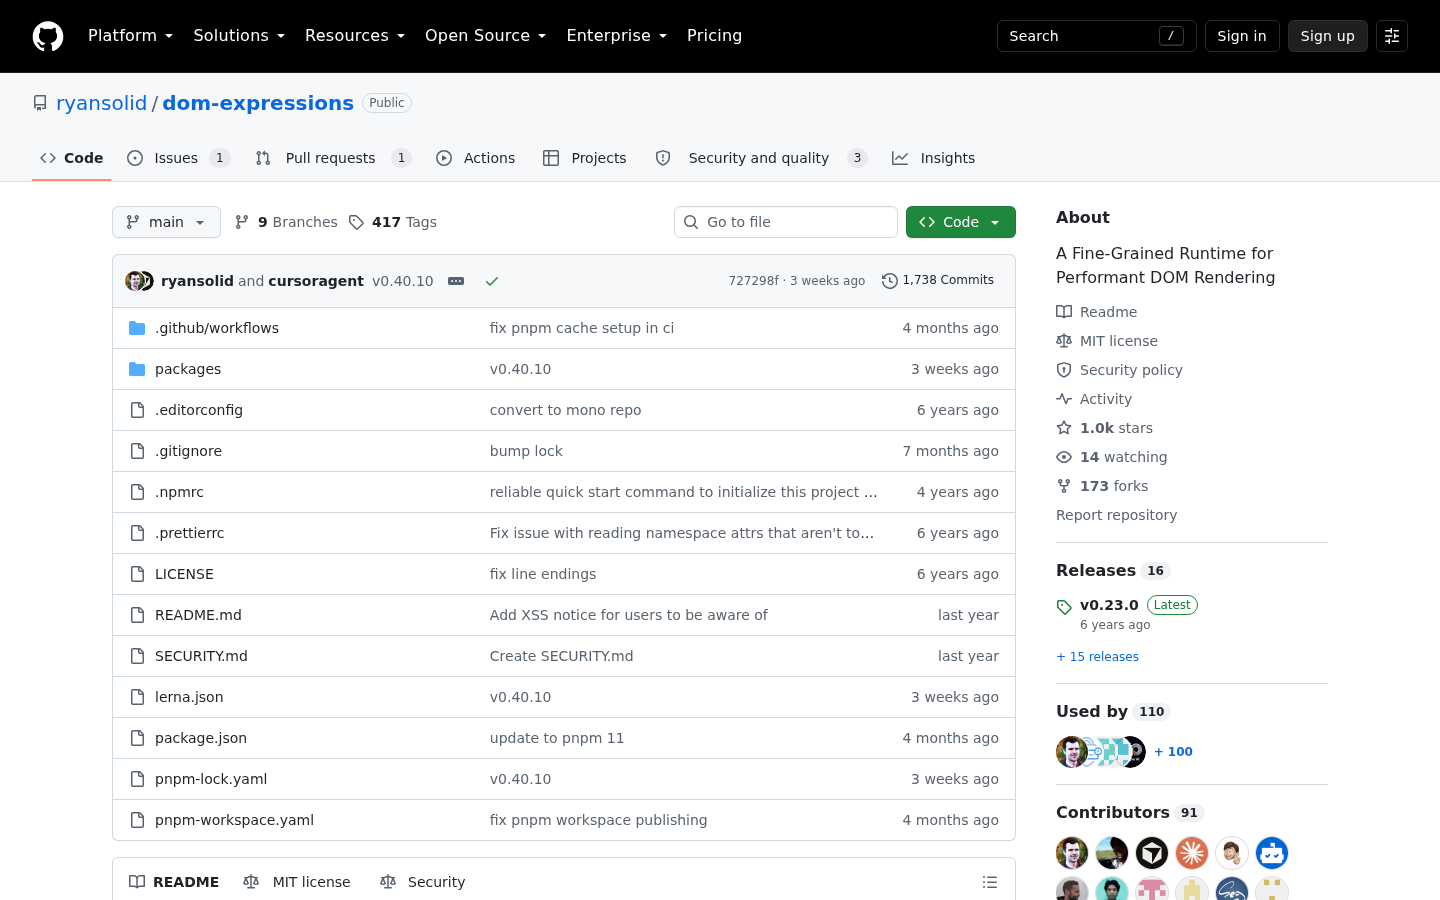Click the + 100 Used by link

click(x=1173, y=752)
